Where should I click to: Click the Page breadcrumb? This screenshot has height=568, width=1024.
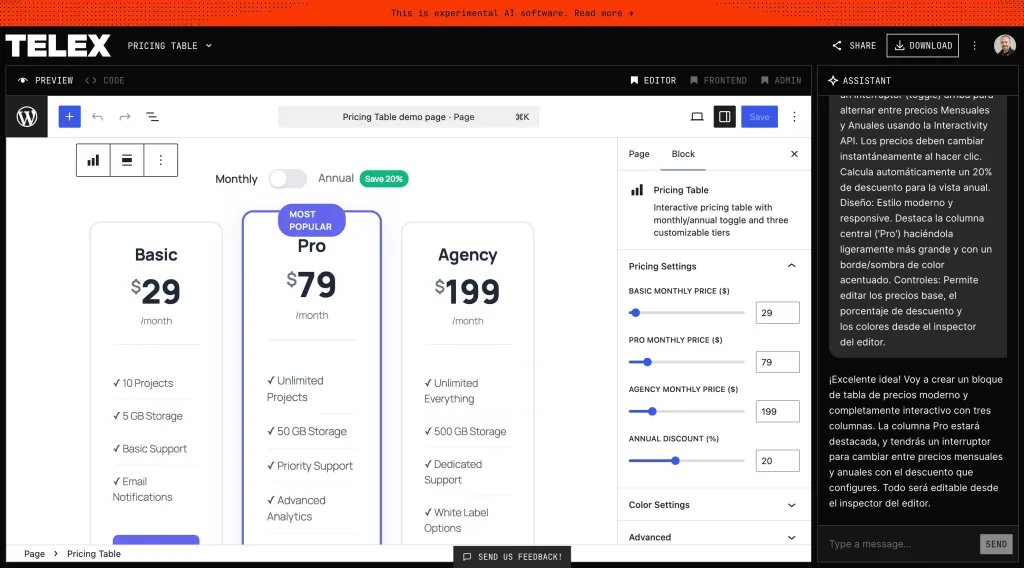click(35, 554)
